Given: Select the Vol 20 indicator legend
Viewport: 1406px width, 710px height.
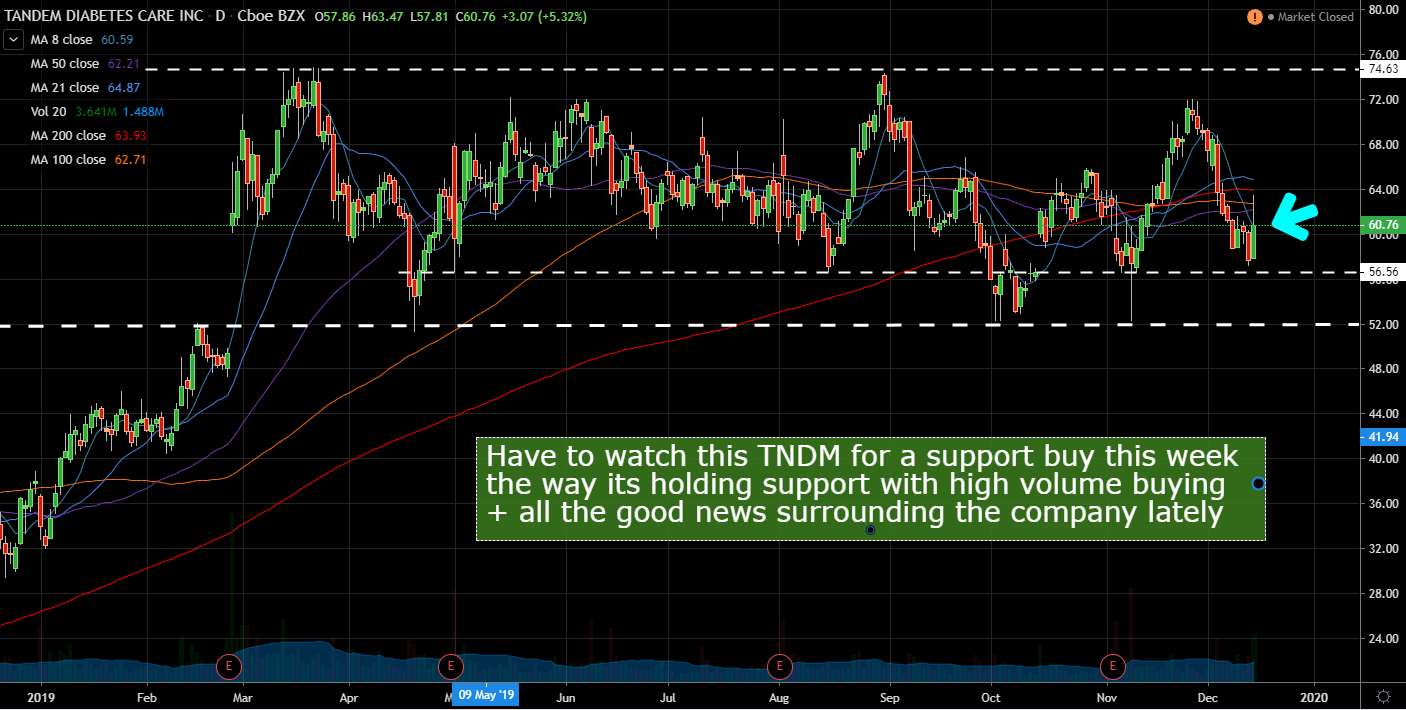Looking at the screenshot, I should (x=49, y=112).
